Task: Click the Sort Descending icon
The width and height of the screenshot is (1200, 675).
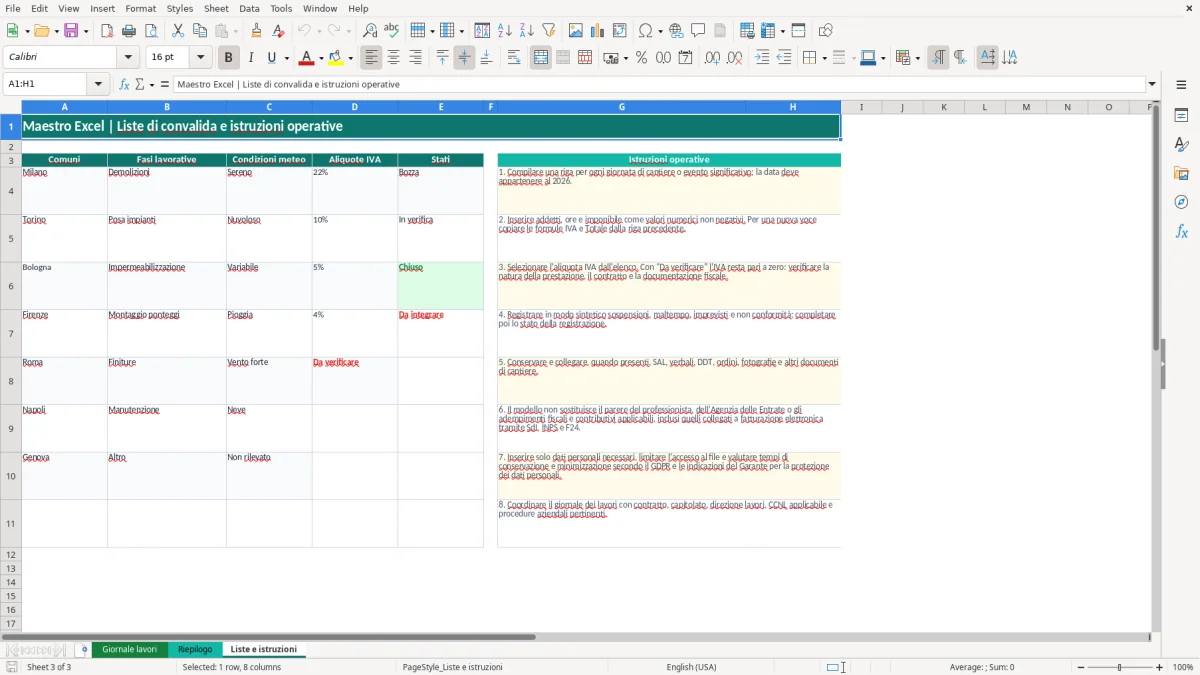Action: tap(526, 31)
